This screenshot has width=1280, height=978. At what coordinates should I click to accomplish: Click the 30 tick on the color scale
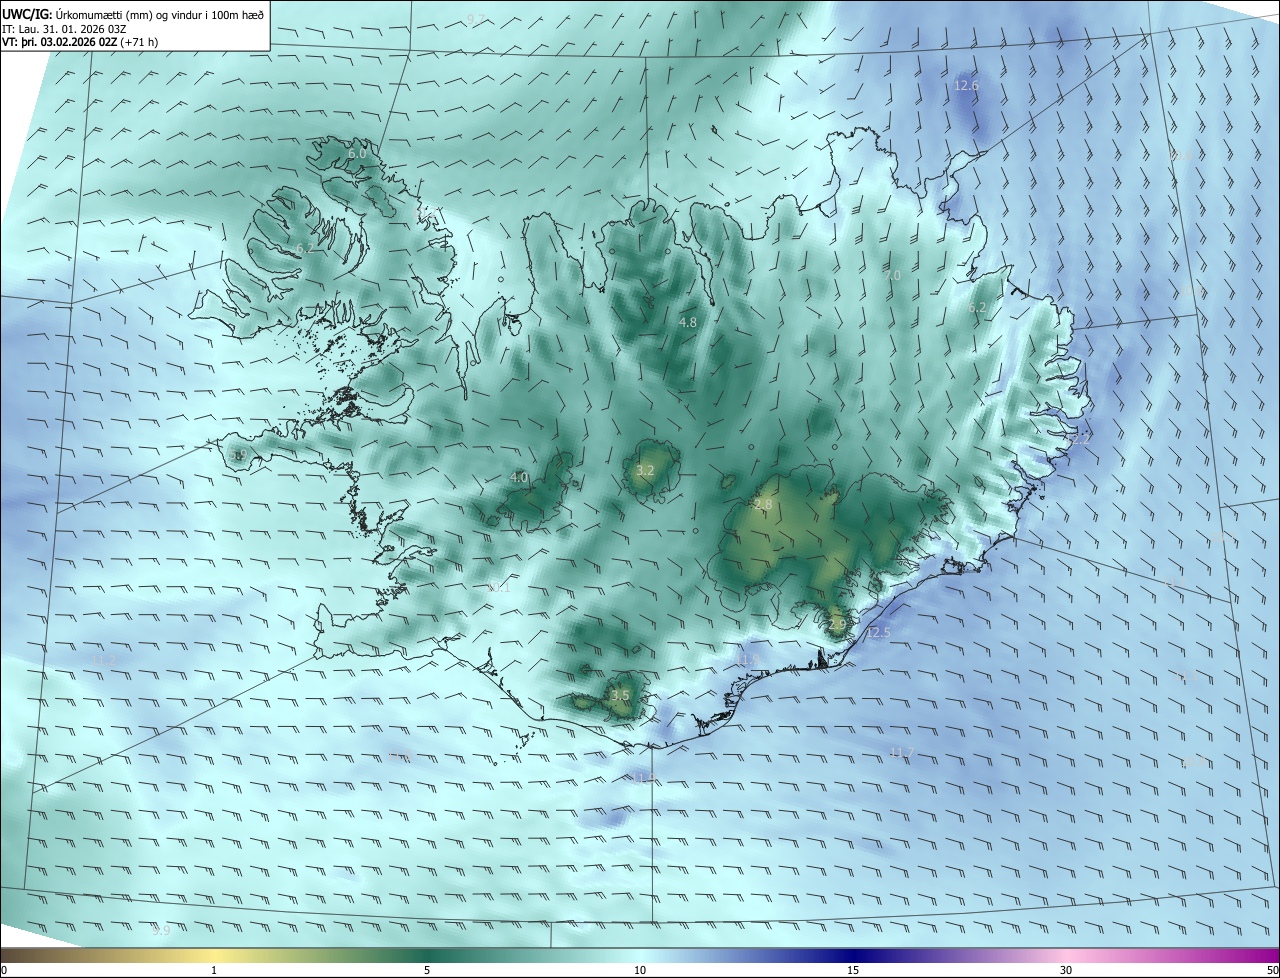(1066, 971)
